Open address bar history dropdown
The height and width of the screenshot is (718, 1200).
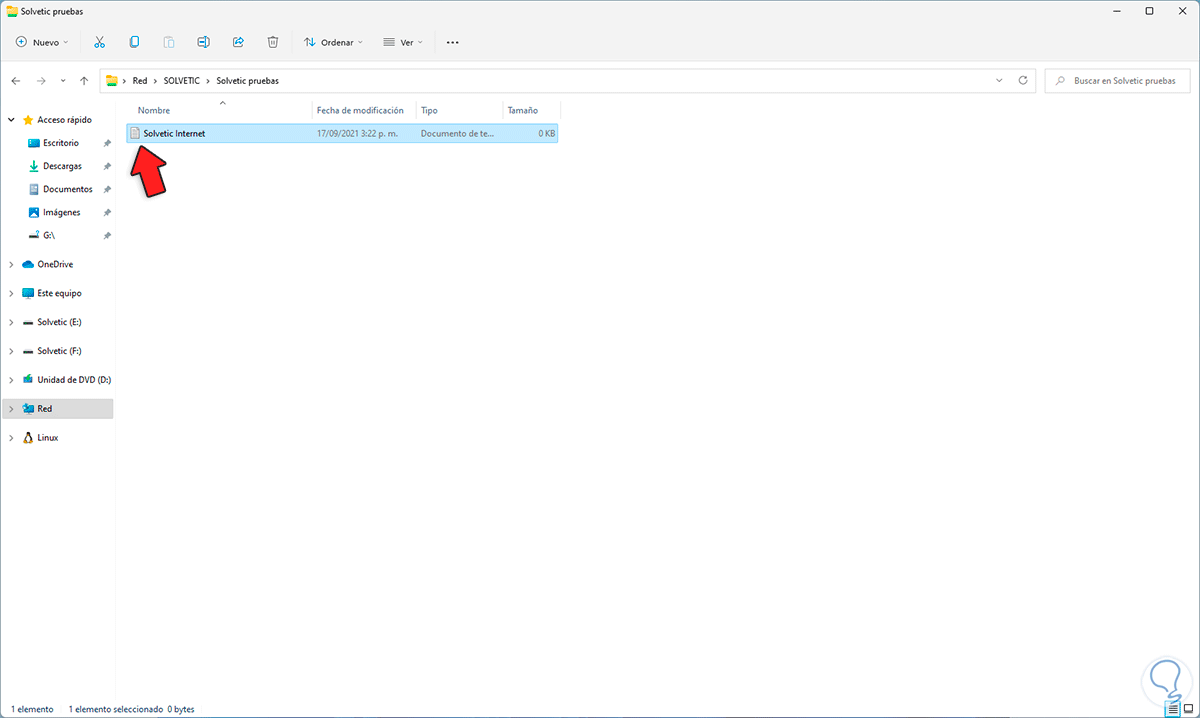[x=999, y=80]
